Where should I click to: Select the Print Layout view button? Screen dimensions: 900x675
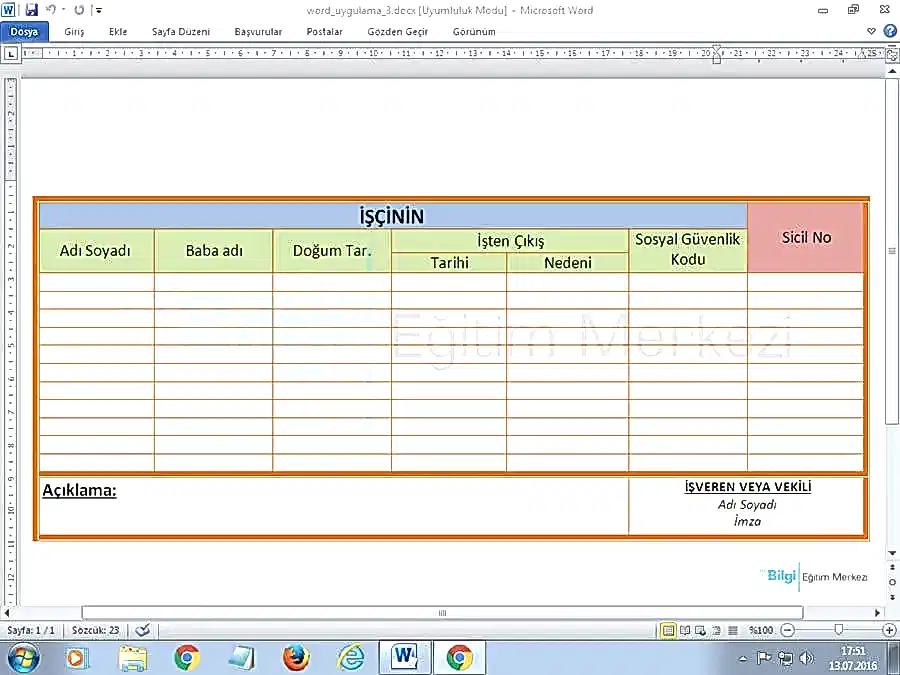point(668,630)
